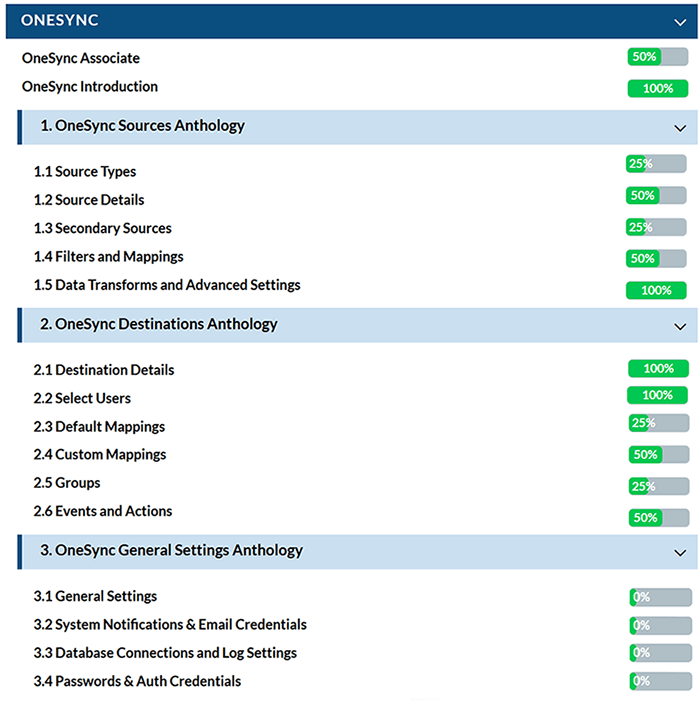Click the ONESYNC section title
700x707 pixels.
(x=60, y=20)
